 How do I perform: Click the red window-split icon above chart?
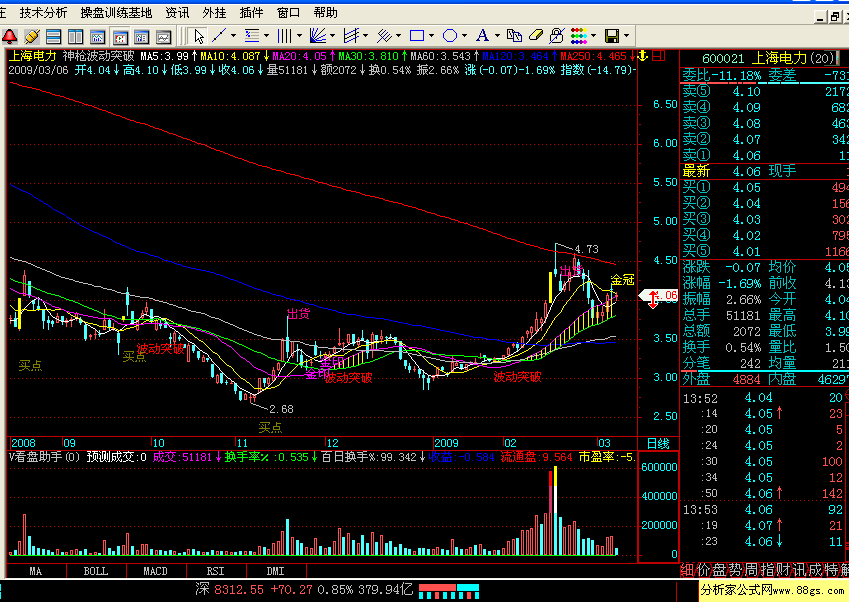tap(658, 55)
